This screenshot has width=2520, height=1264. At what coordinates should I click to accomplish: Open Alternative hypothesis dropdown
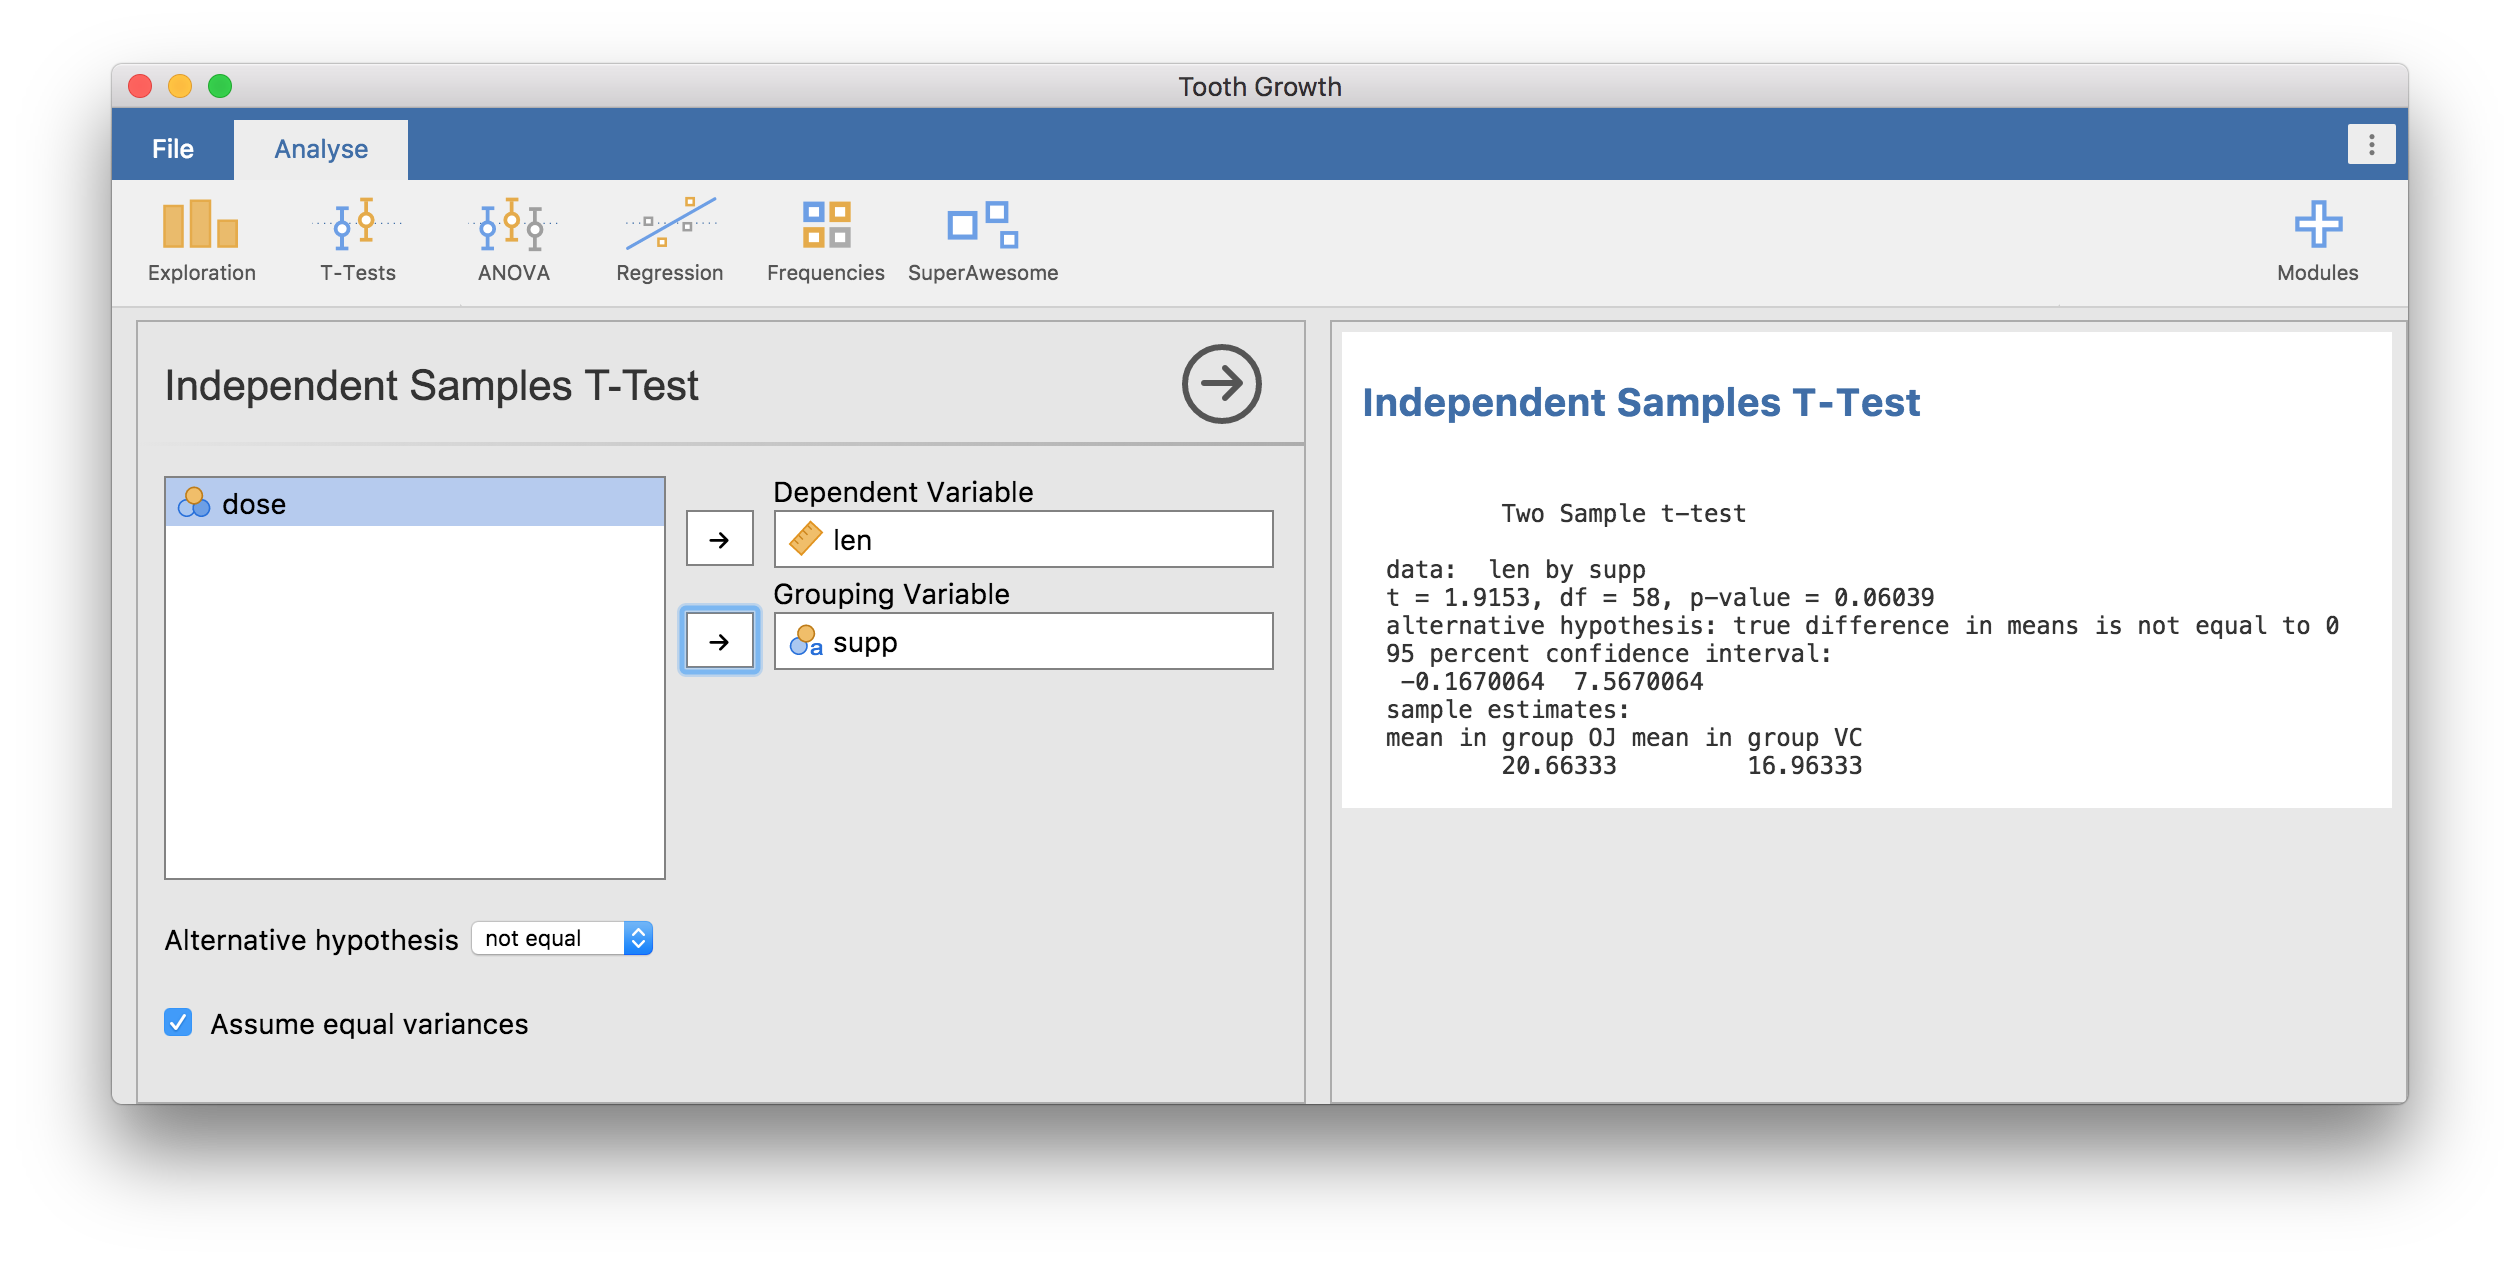point(562,938)
